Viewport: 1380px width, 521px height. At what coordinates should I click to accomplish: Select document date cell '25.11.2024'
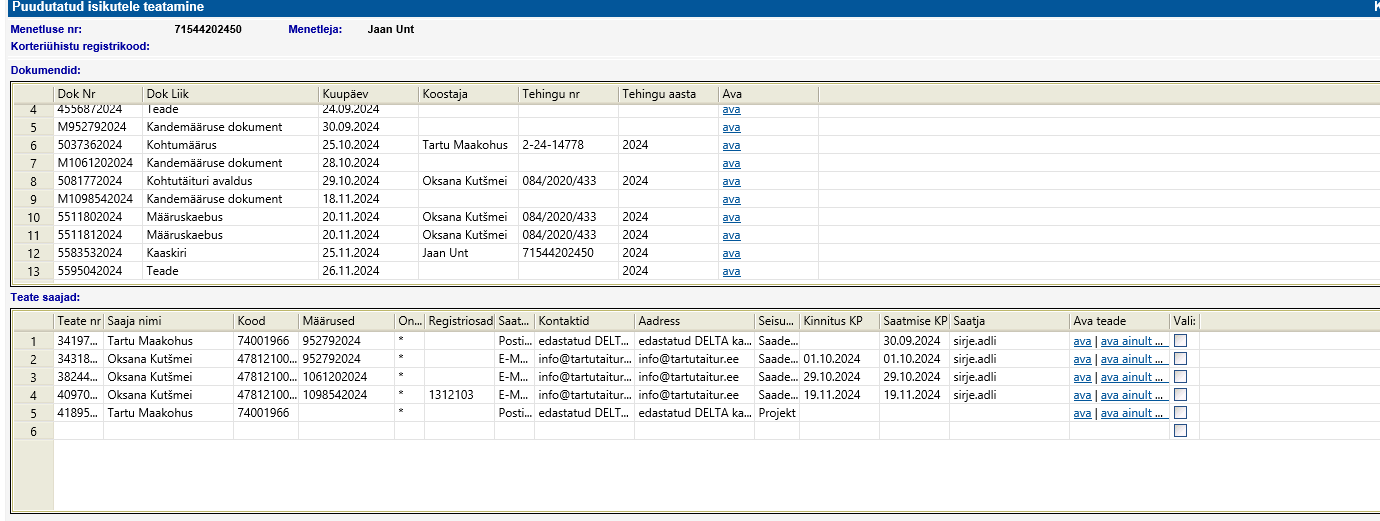[368, 253]
